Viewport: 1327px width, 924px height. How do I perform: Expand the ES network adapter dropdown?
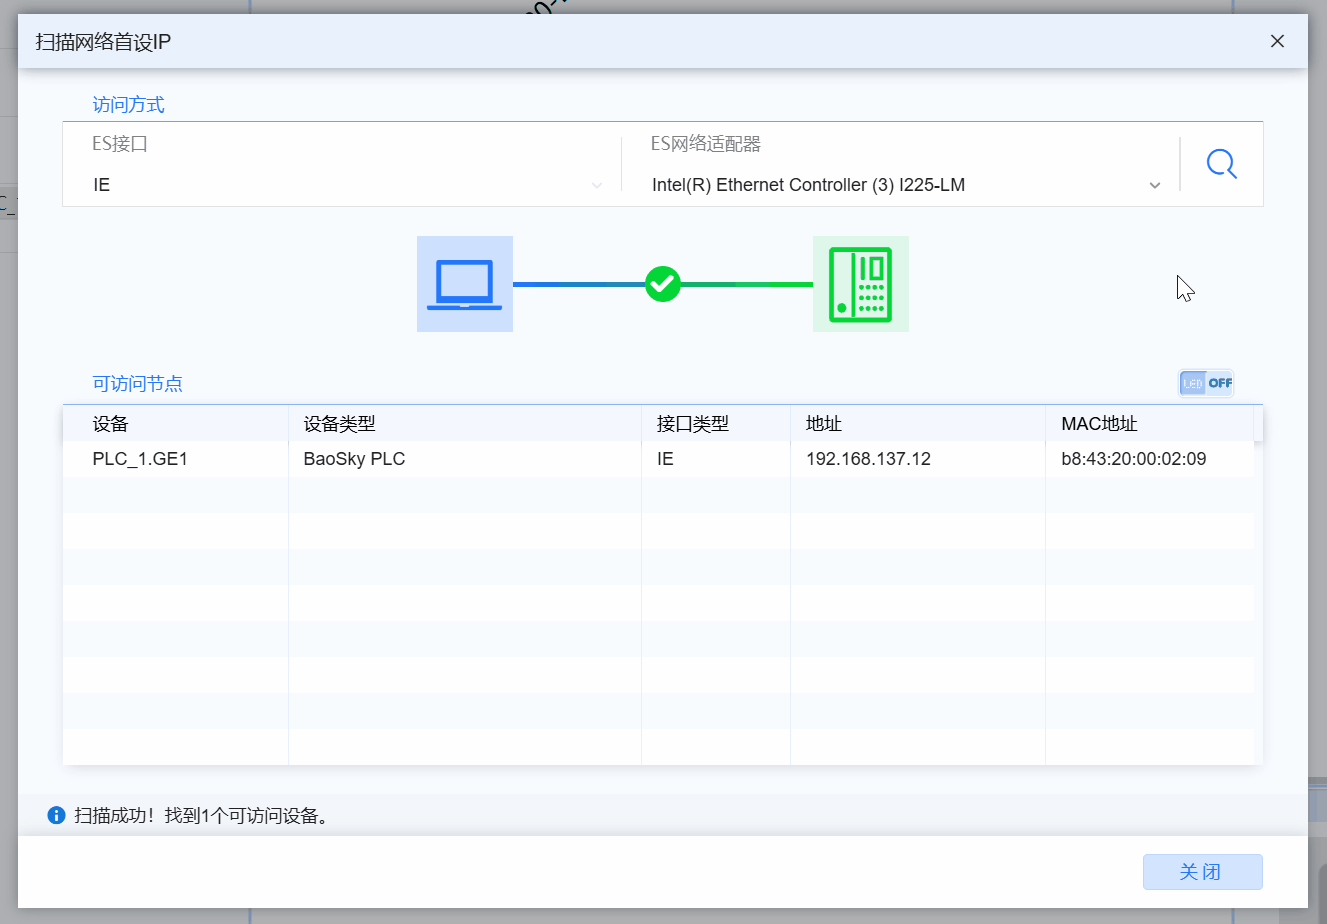pos(1154,185)
